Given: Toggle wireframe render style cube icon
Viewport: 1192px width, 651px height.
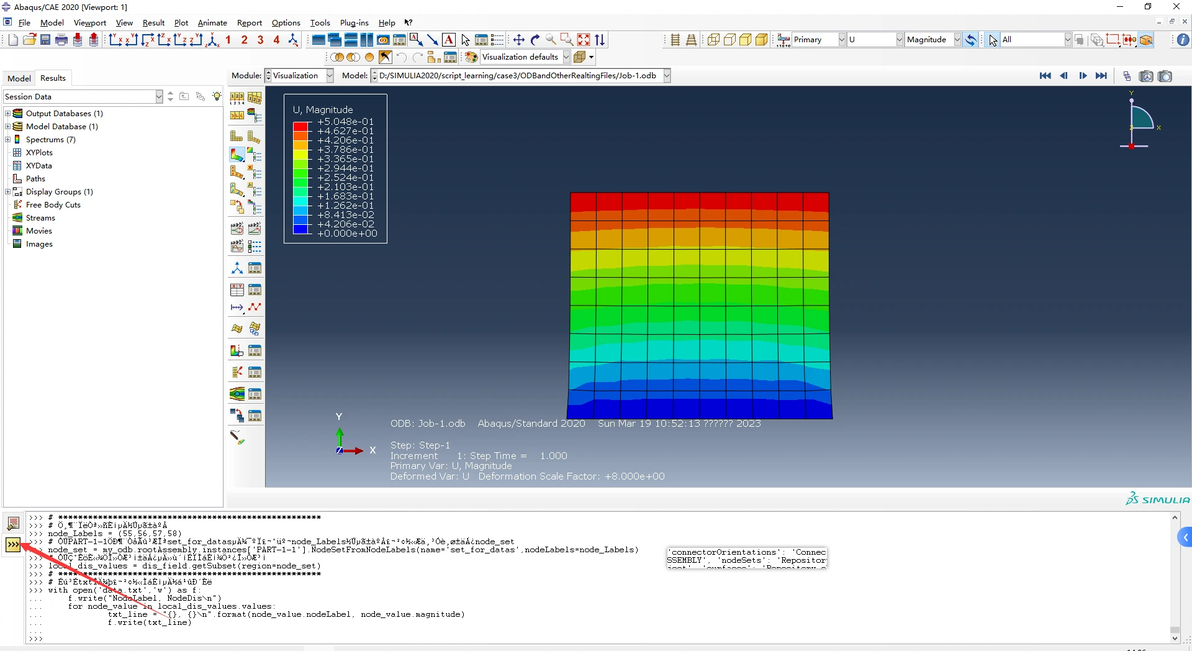Looking at the screenshot, I should [713, 40].
